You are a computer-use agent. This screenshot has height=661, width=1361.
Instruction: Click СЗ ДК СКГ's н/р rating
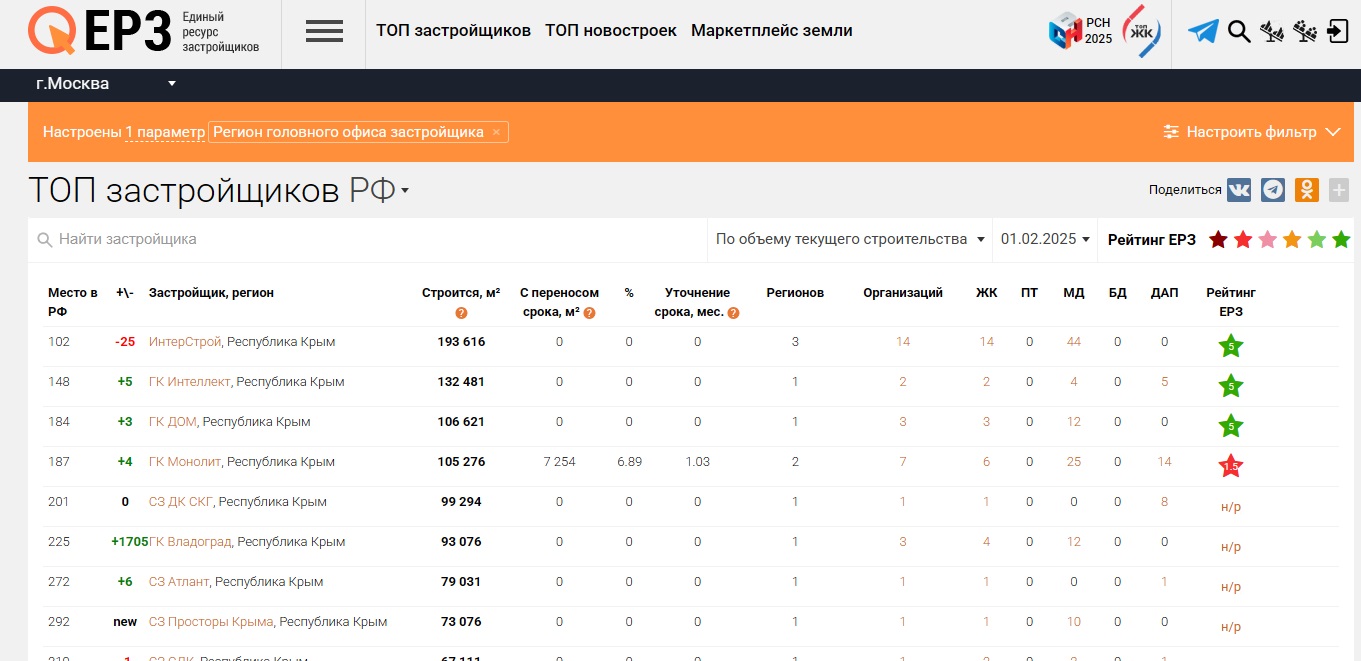point(1230,507)
